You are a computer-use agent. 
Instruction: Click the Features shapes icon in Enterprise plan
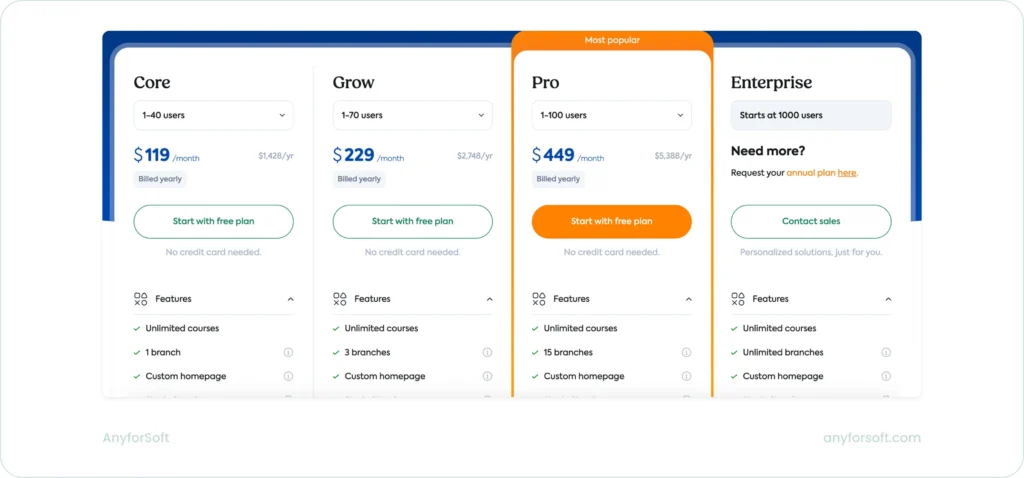tap(738, 299)
